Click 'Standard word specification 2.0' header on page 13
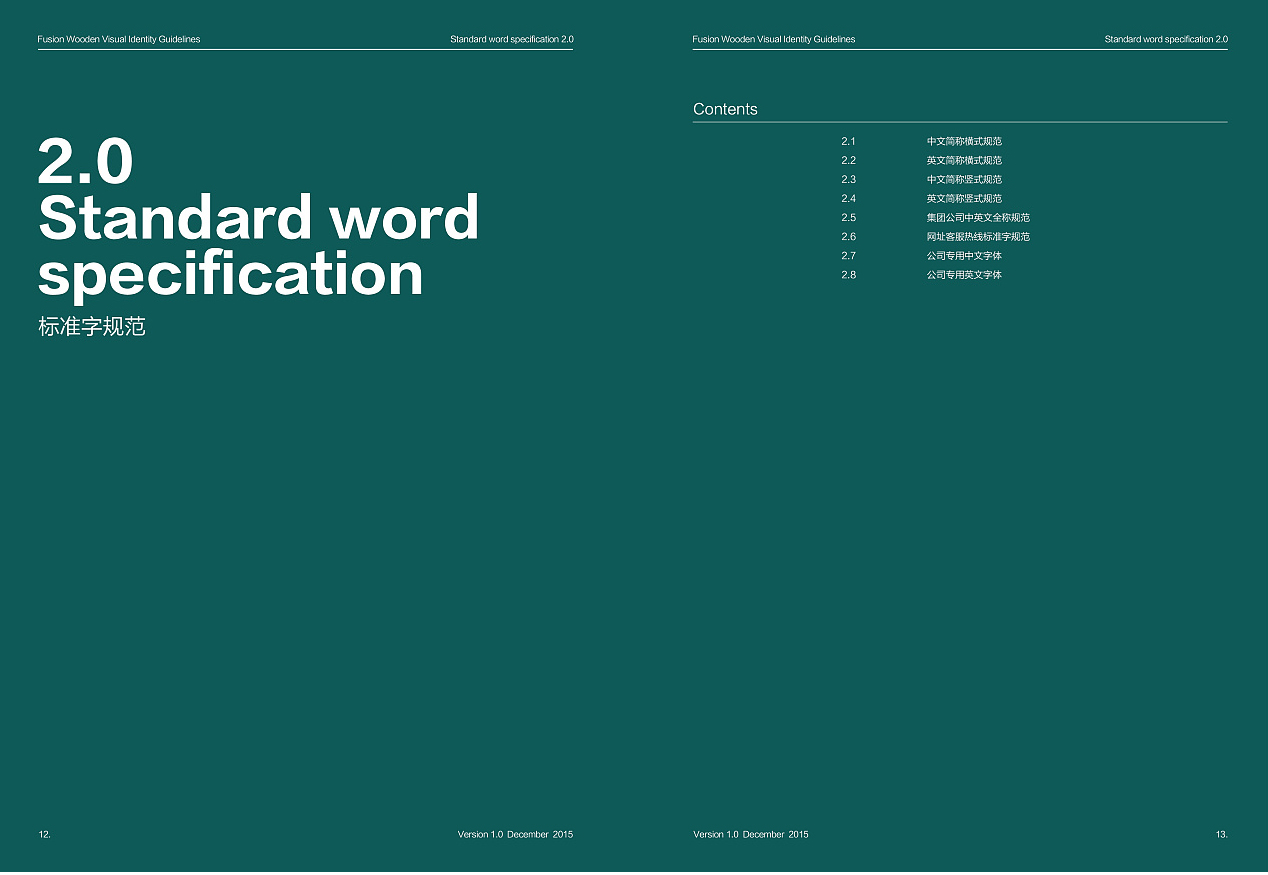Screen dimensions: 1268x875 point(1166,39)
